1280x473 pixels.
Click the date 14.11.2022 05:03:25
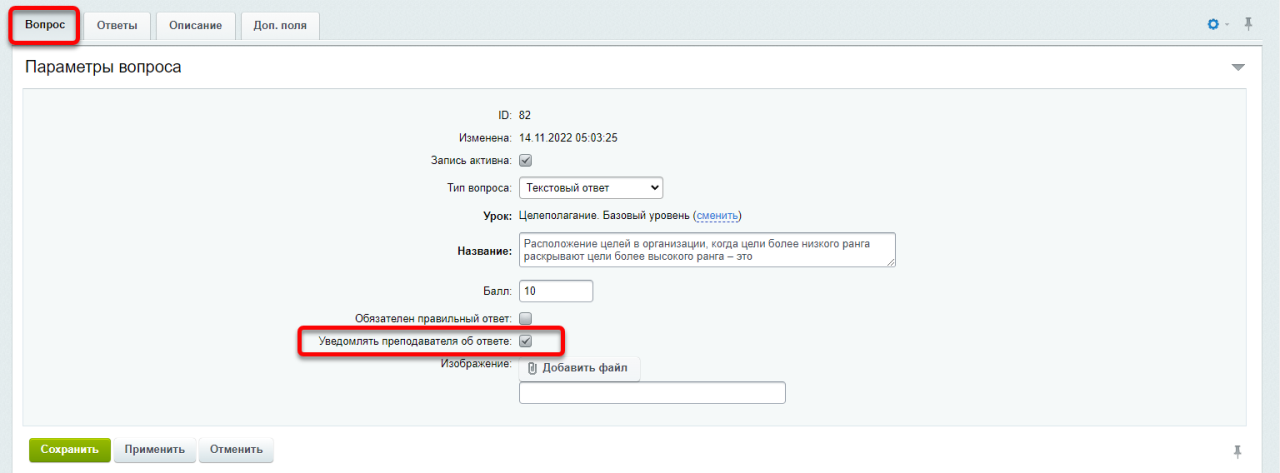568,137
